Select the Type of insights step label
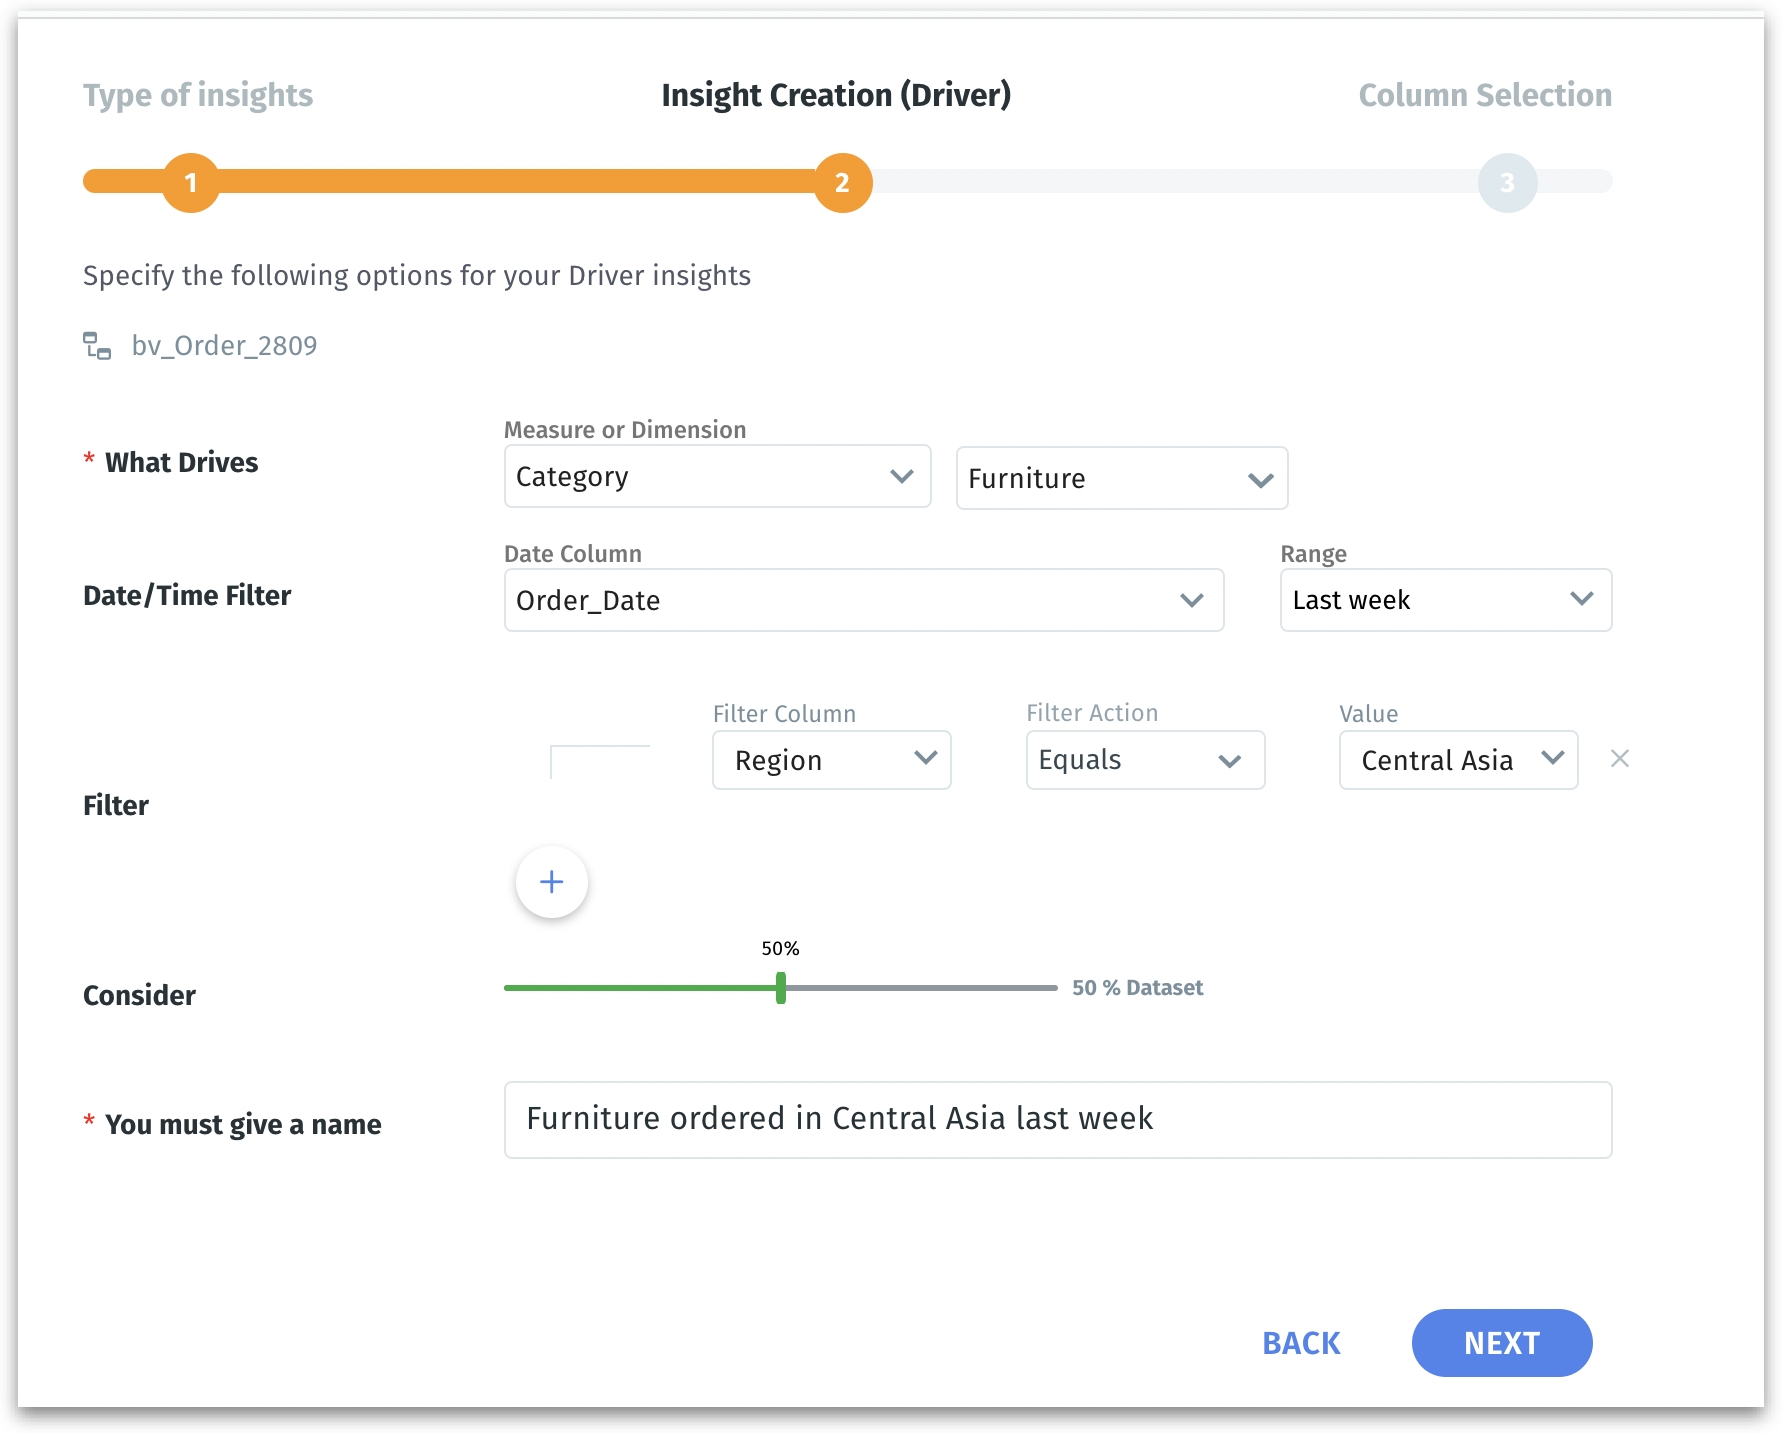Viewport: 1782px width, 1433px height. click(198, 95)
